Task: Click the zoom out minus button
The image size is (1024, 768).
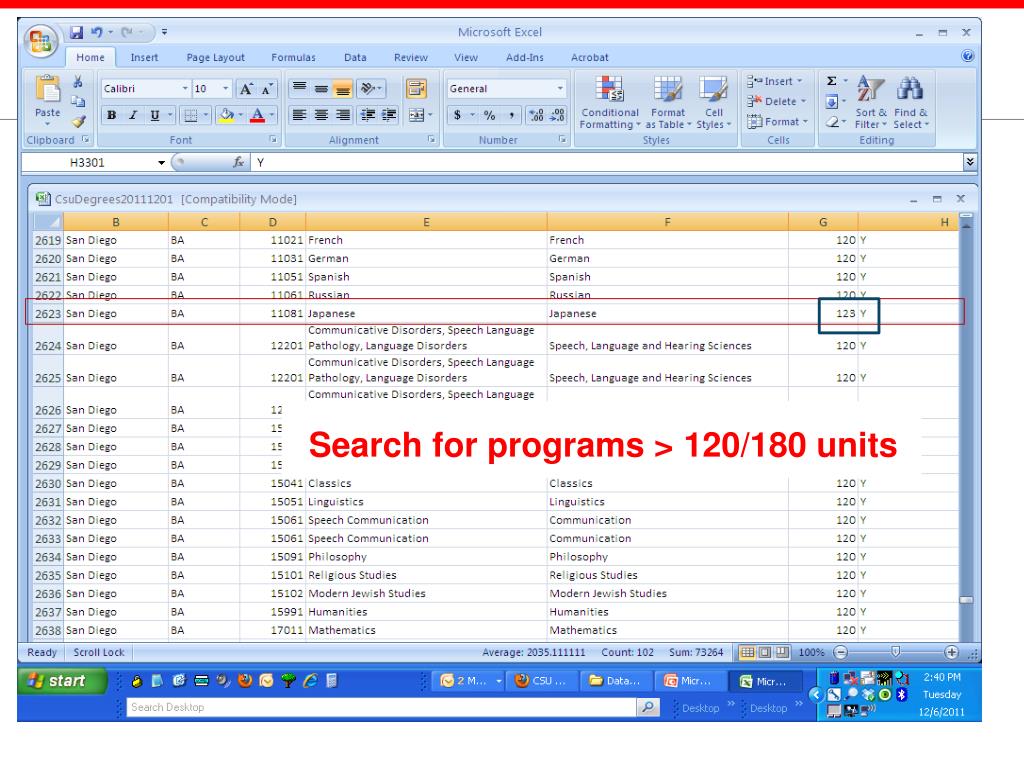Action: tap(841, 652)
